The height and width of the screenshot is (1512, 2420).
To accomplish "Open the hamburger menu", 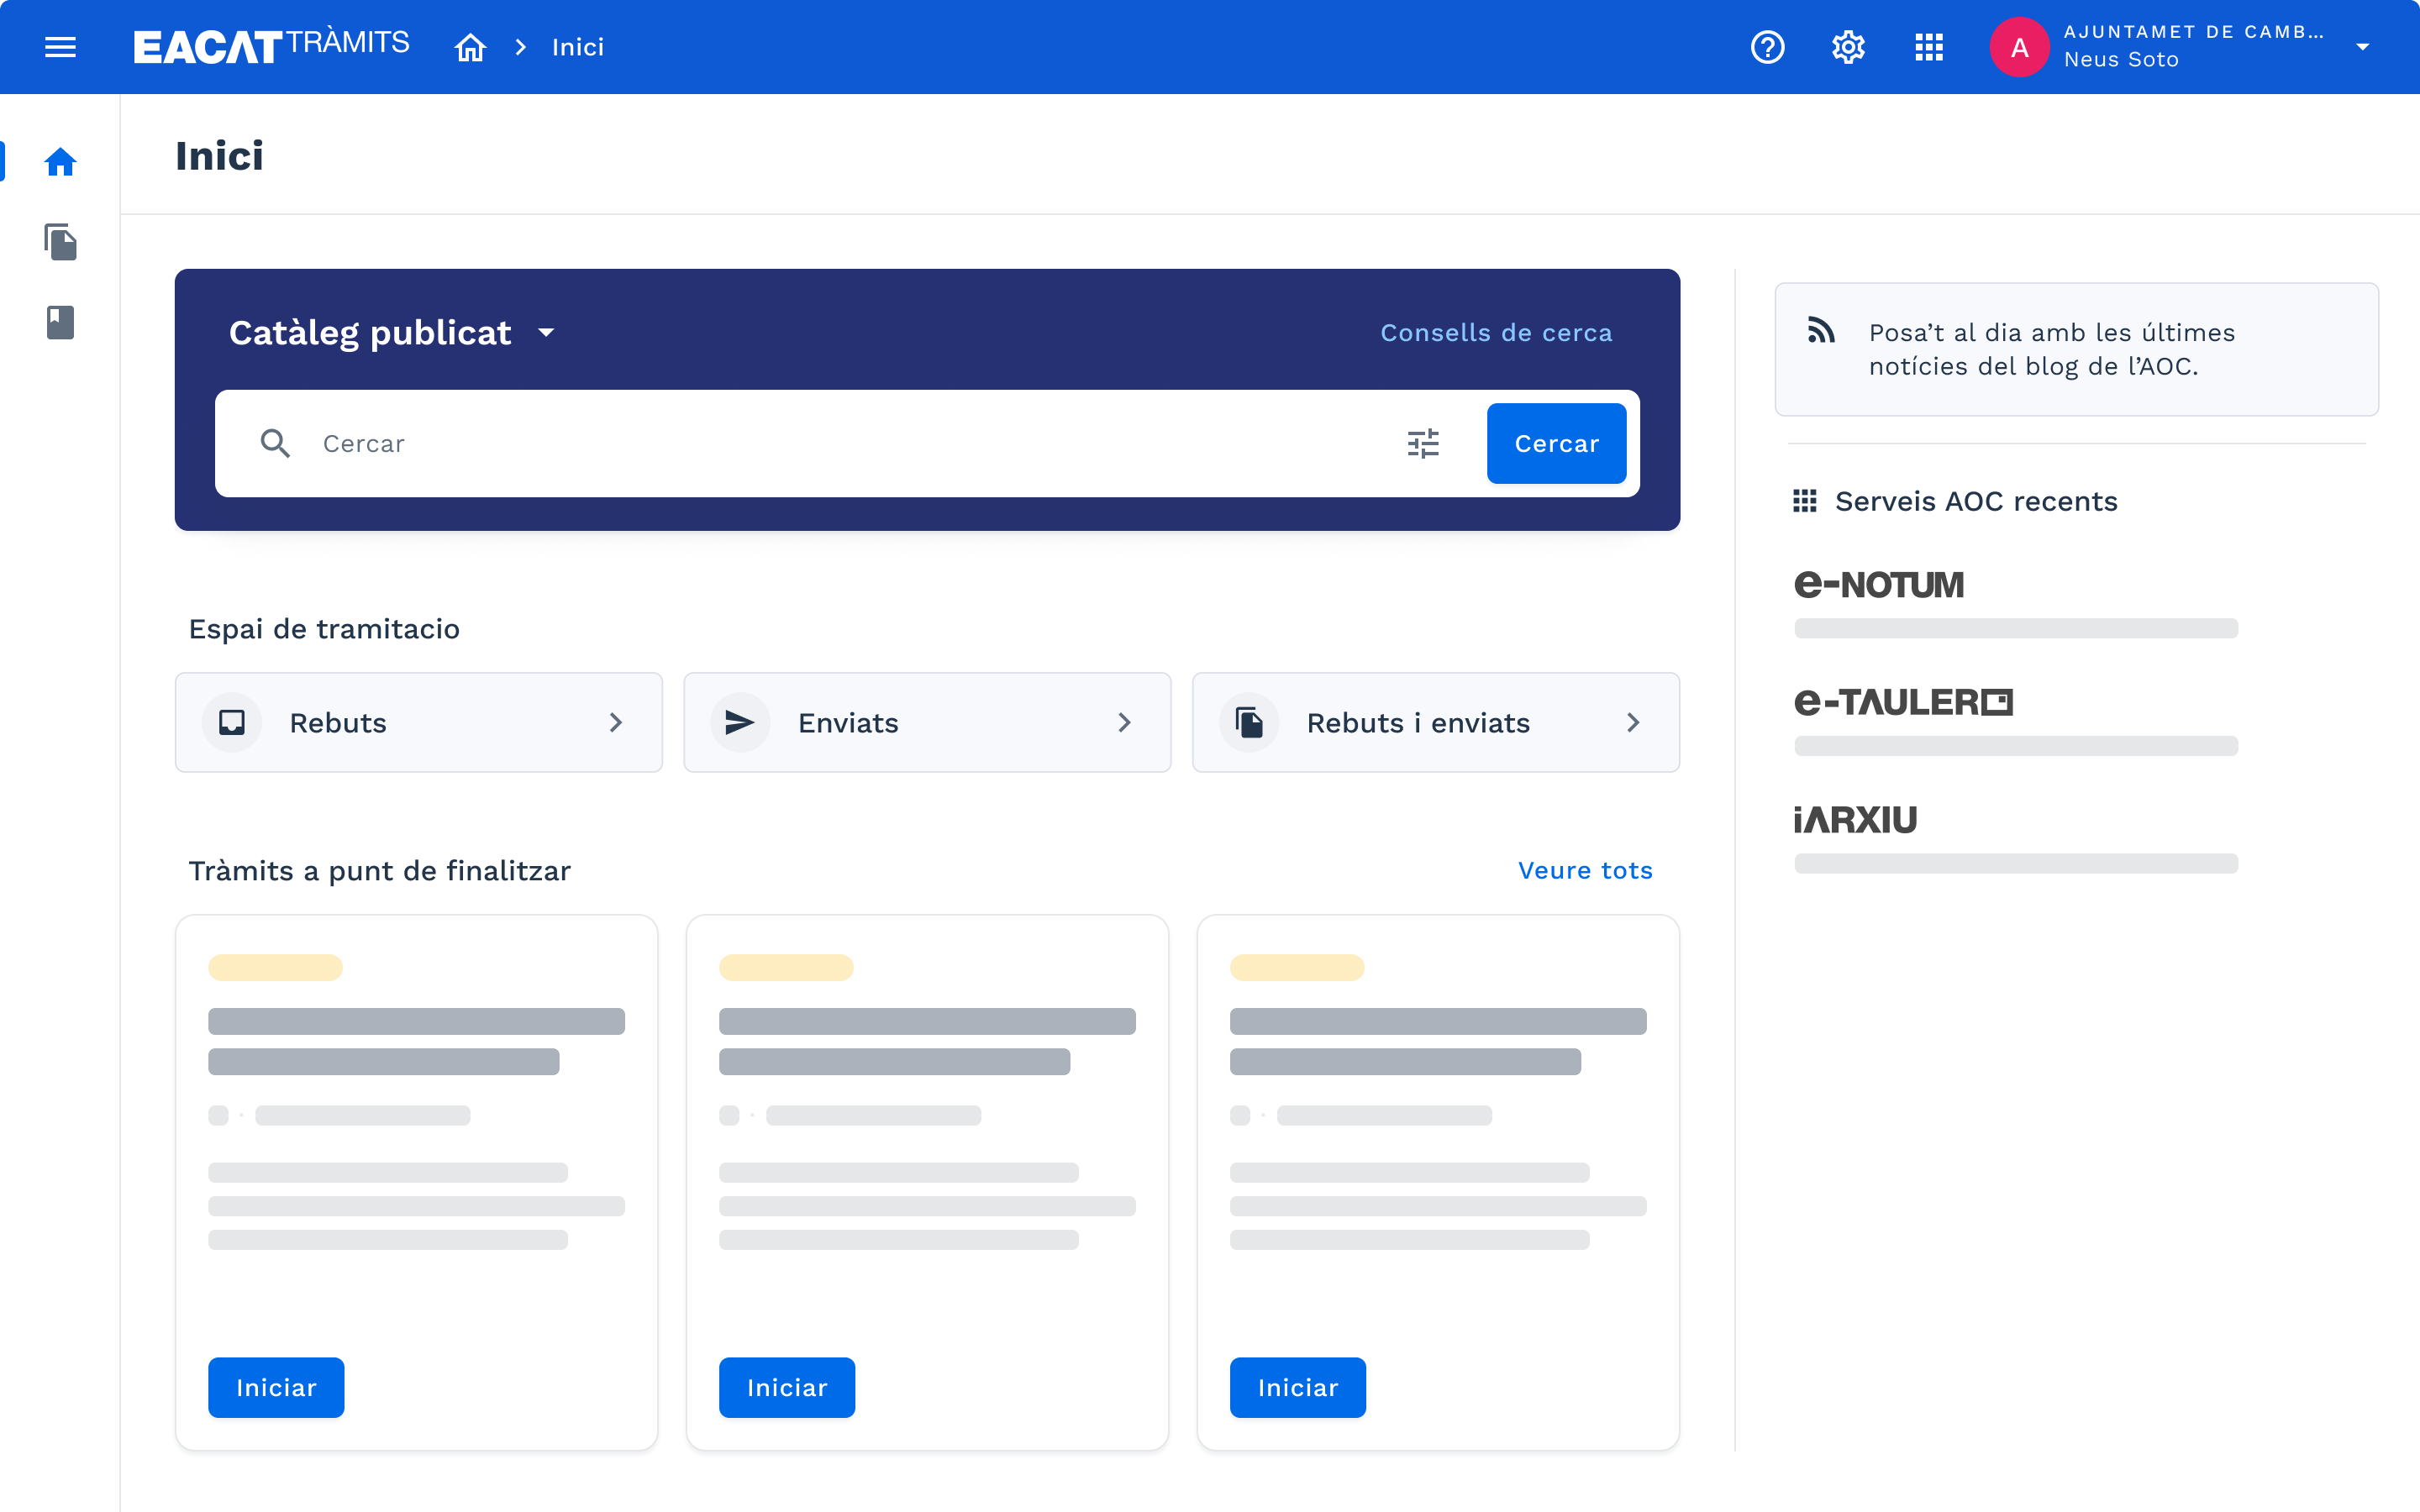I will point(60,47).
